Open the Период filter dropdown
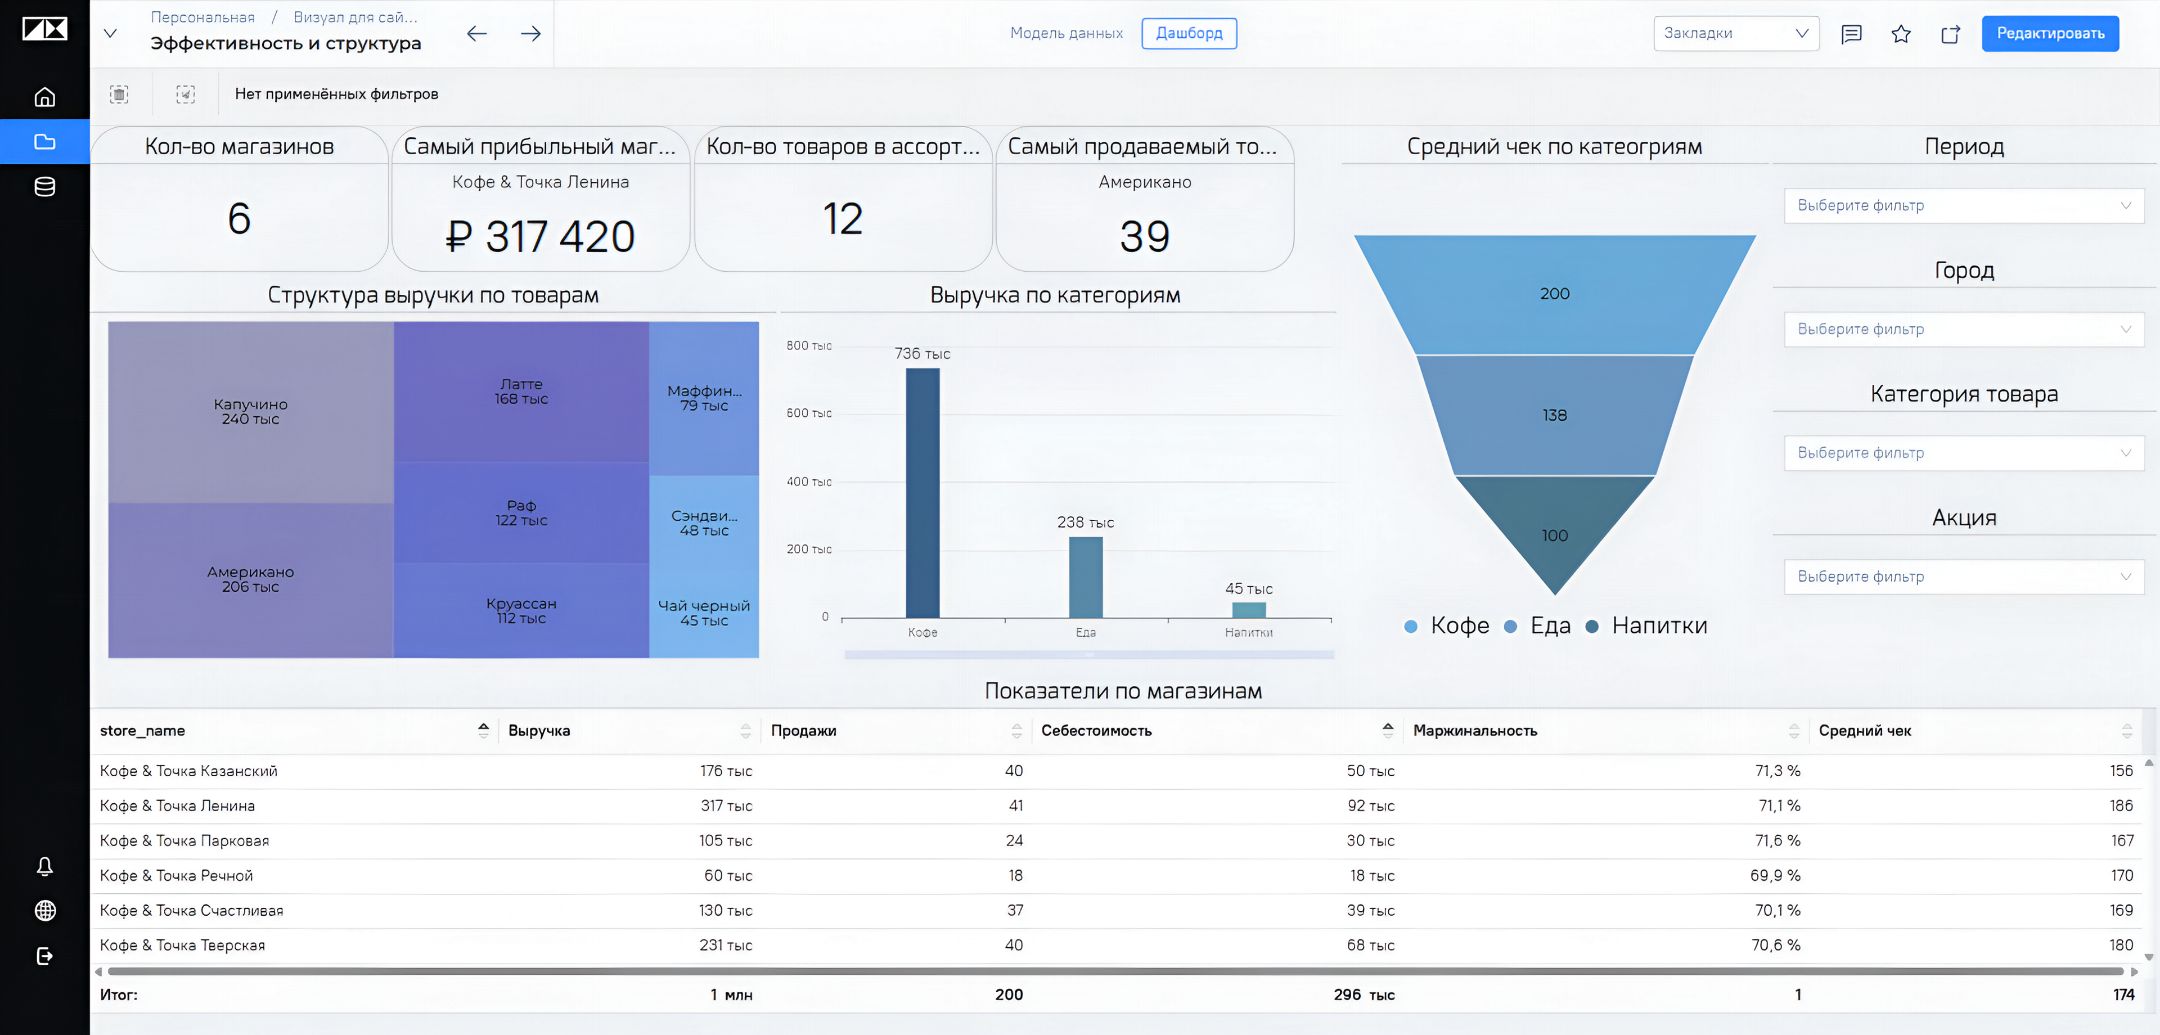Viewport: 2160px width, 1035px height. (x=1964, y=205)
